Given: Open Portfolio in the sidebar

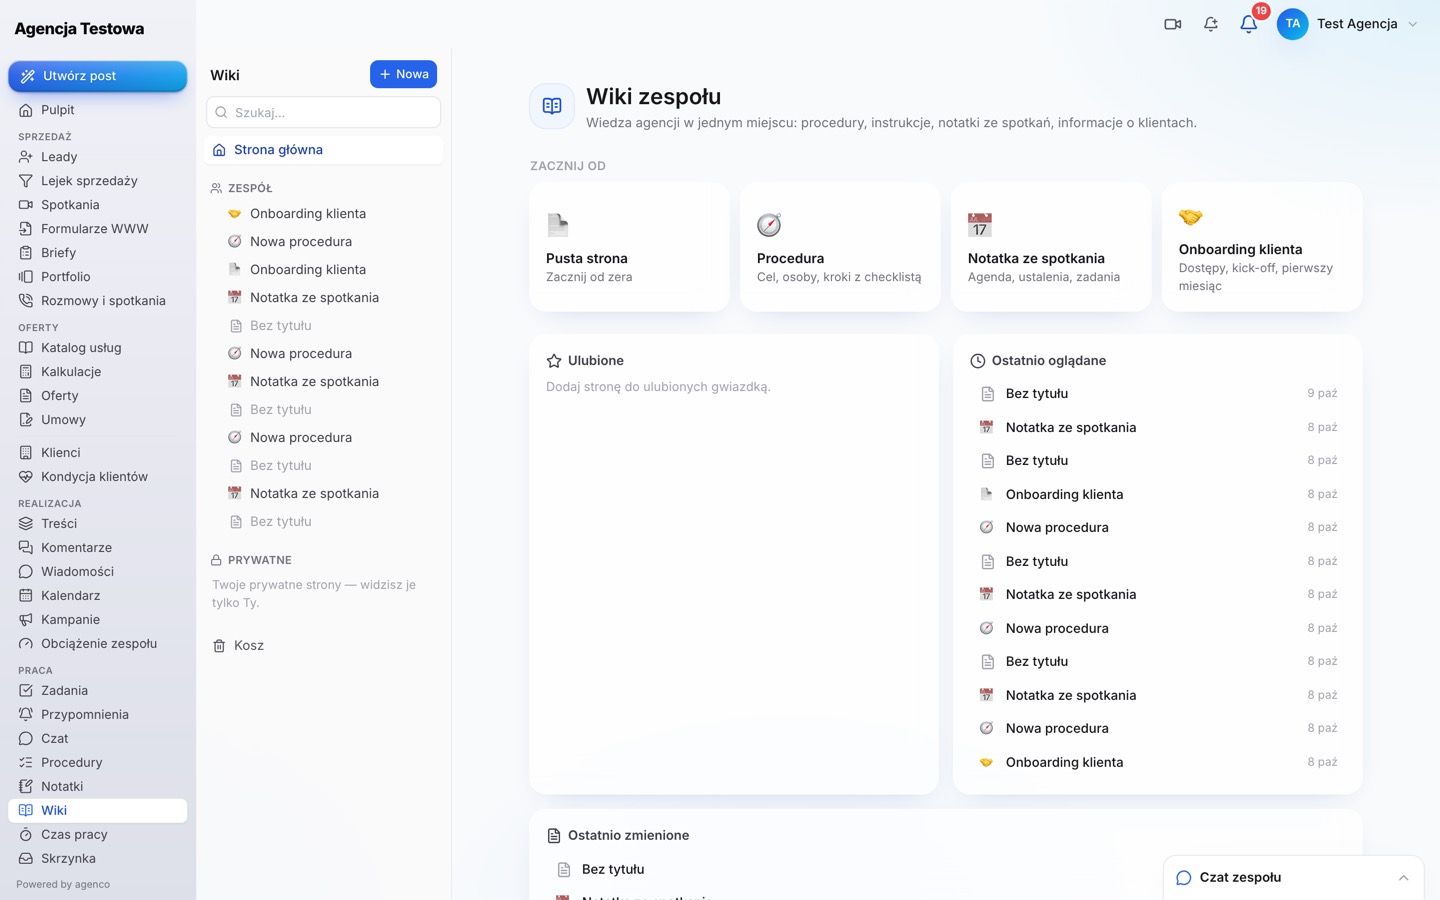Looking at the screenshot, I should [x=98, y=277].
